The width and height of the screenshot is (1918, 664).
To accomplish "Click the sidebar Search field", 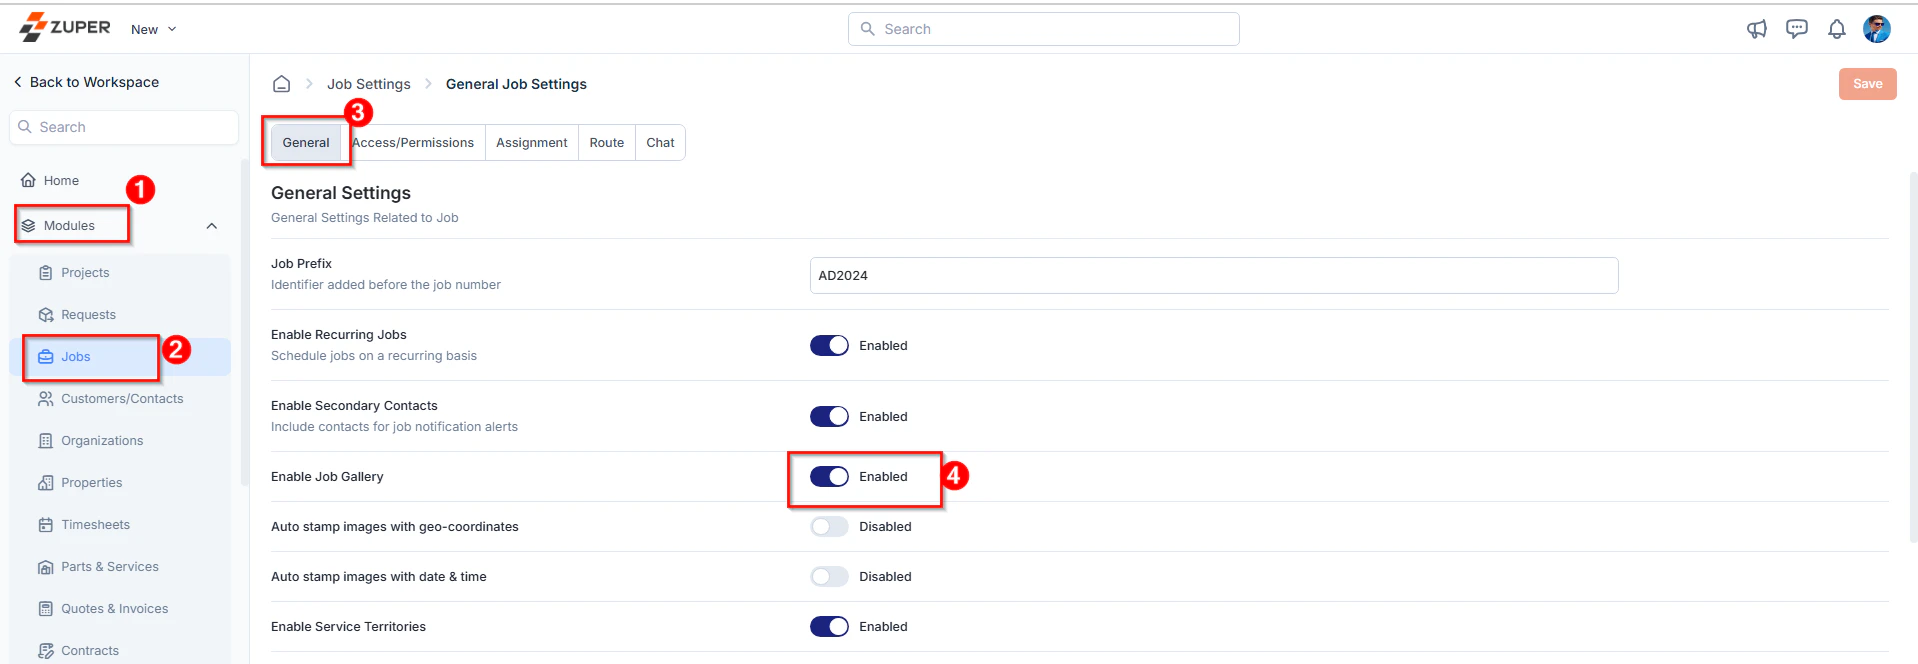I will pos(124,127).
